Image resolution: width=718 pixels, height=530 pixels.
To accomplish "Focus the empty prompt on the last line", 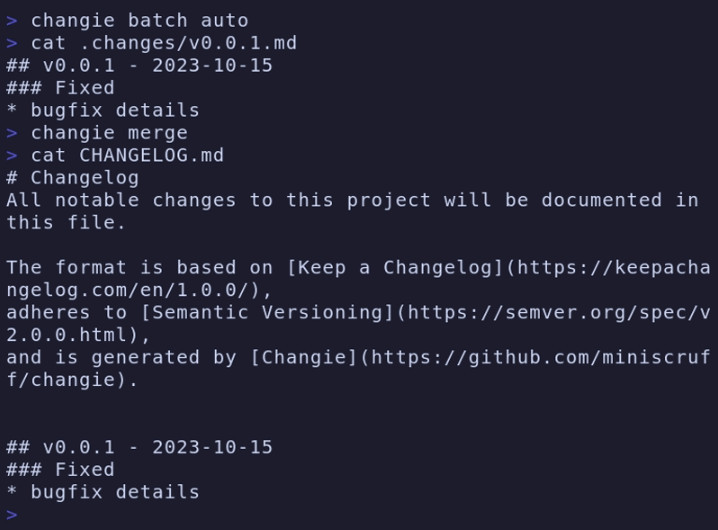I will tap(12, 515).
